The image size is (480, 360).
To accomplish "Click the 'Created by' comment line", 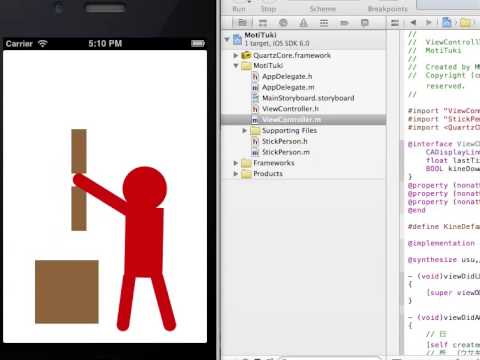I will [444, 67].
